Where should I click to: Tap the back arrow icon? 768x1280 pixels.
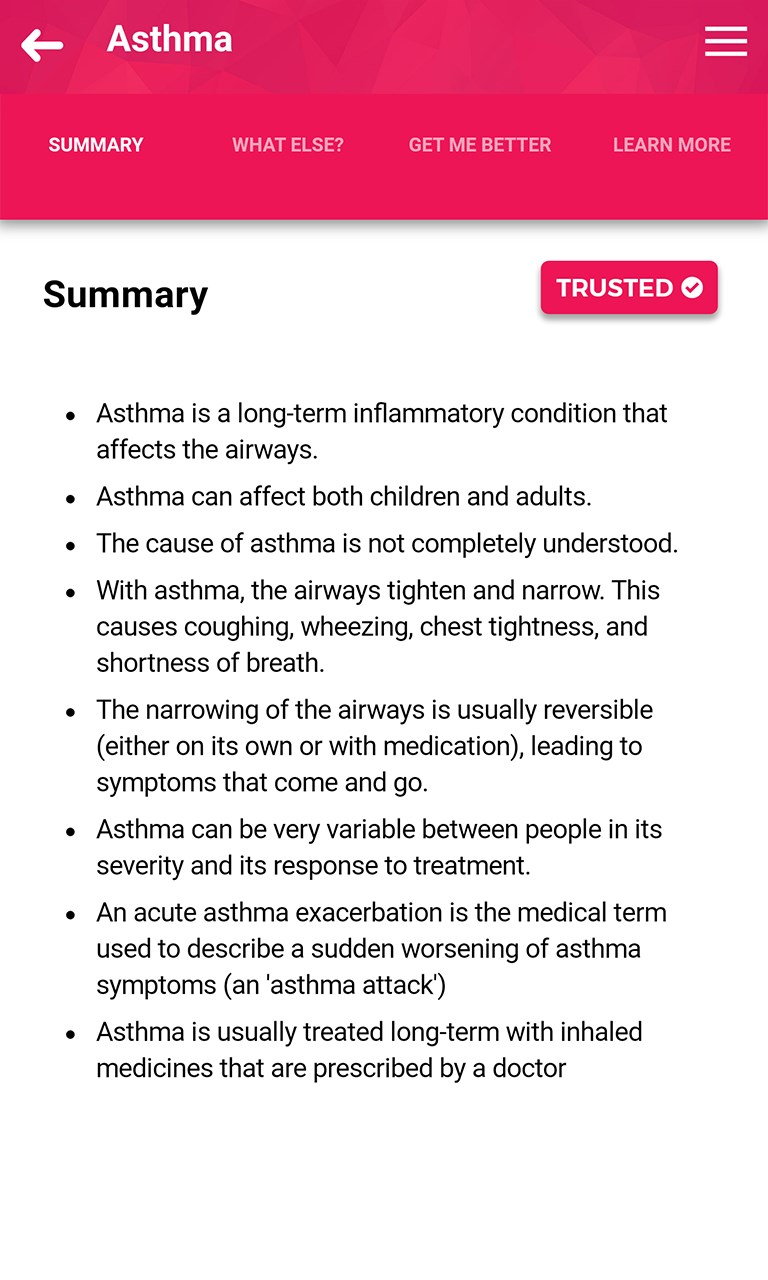coord(42,44)
